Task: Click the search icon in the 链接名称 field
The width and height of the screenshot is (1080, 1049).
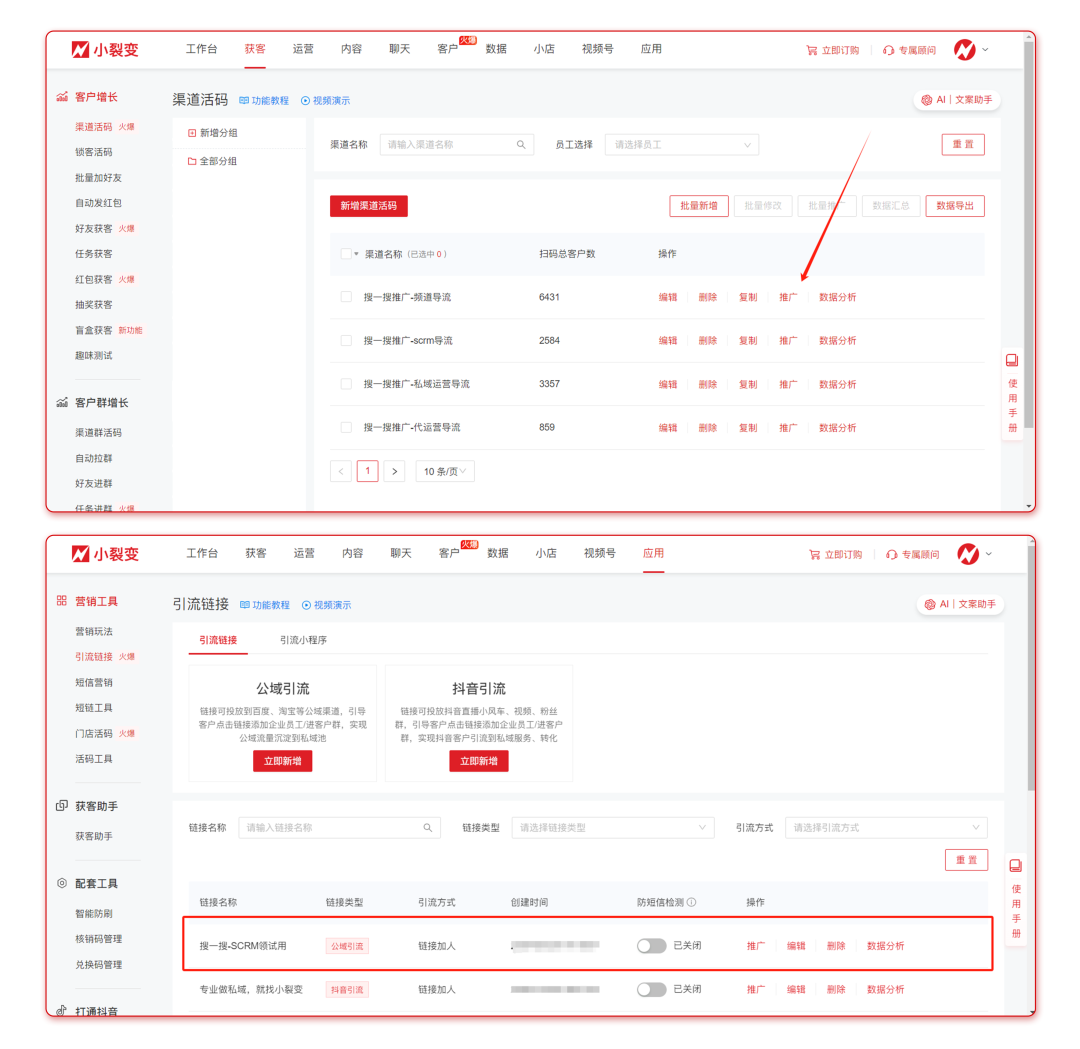Action: pyautogui.click(x=428, y=828)
